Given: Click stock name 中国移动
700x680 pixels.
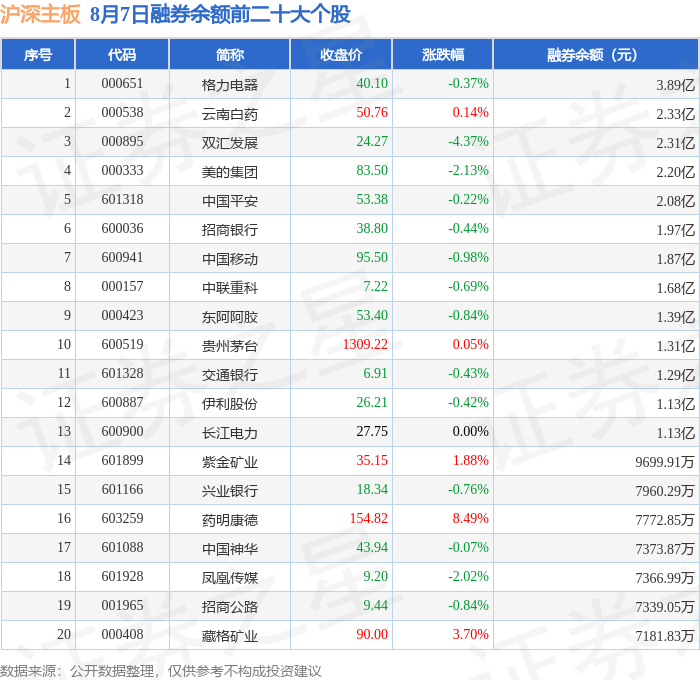Looking at the screenshot, I should tap(229, 259).
